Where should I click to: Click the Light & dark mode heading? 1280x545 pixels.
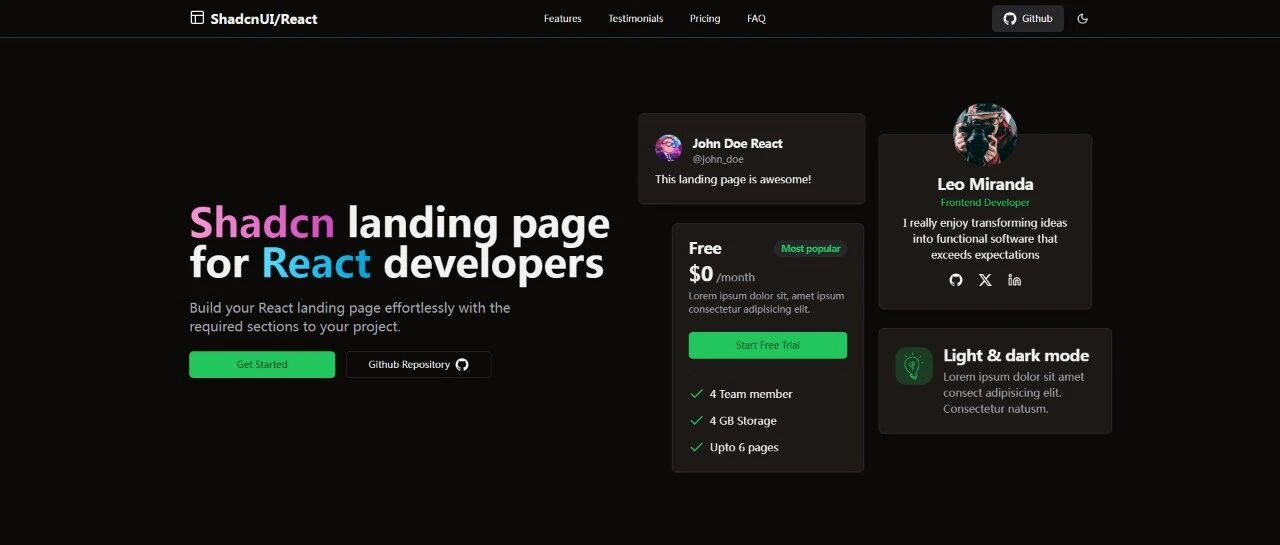point(1016,355)
